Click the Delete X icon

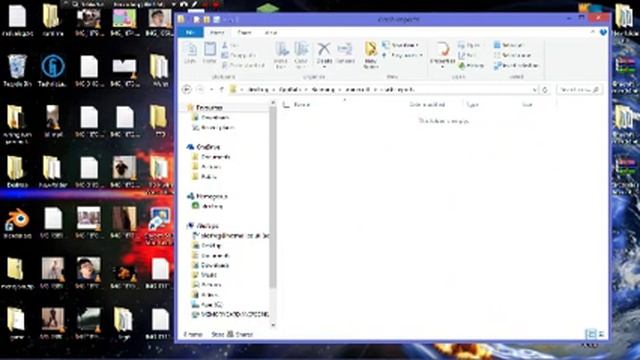coord(324,49)
